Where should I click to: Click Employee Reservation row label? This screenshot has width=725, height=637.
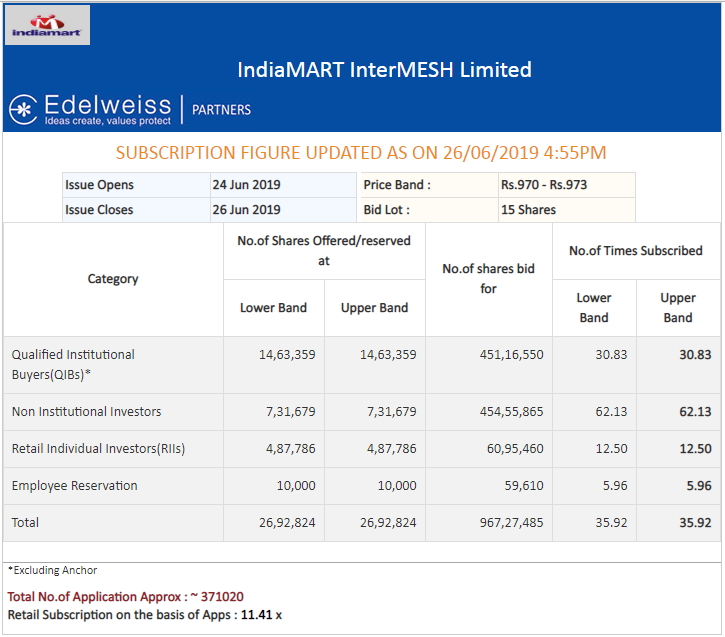pos(74,485)
